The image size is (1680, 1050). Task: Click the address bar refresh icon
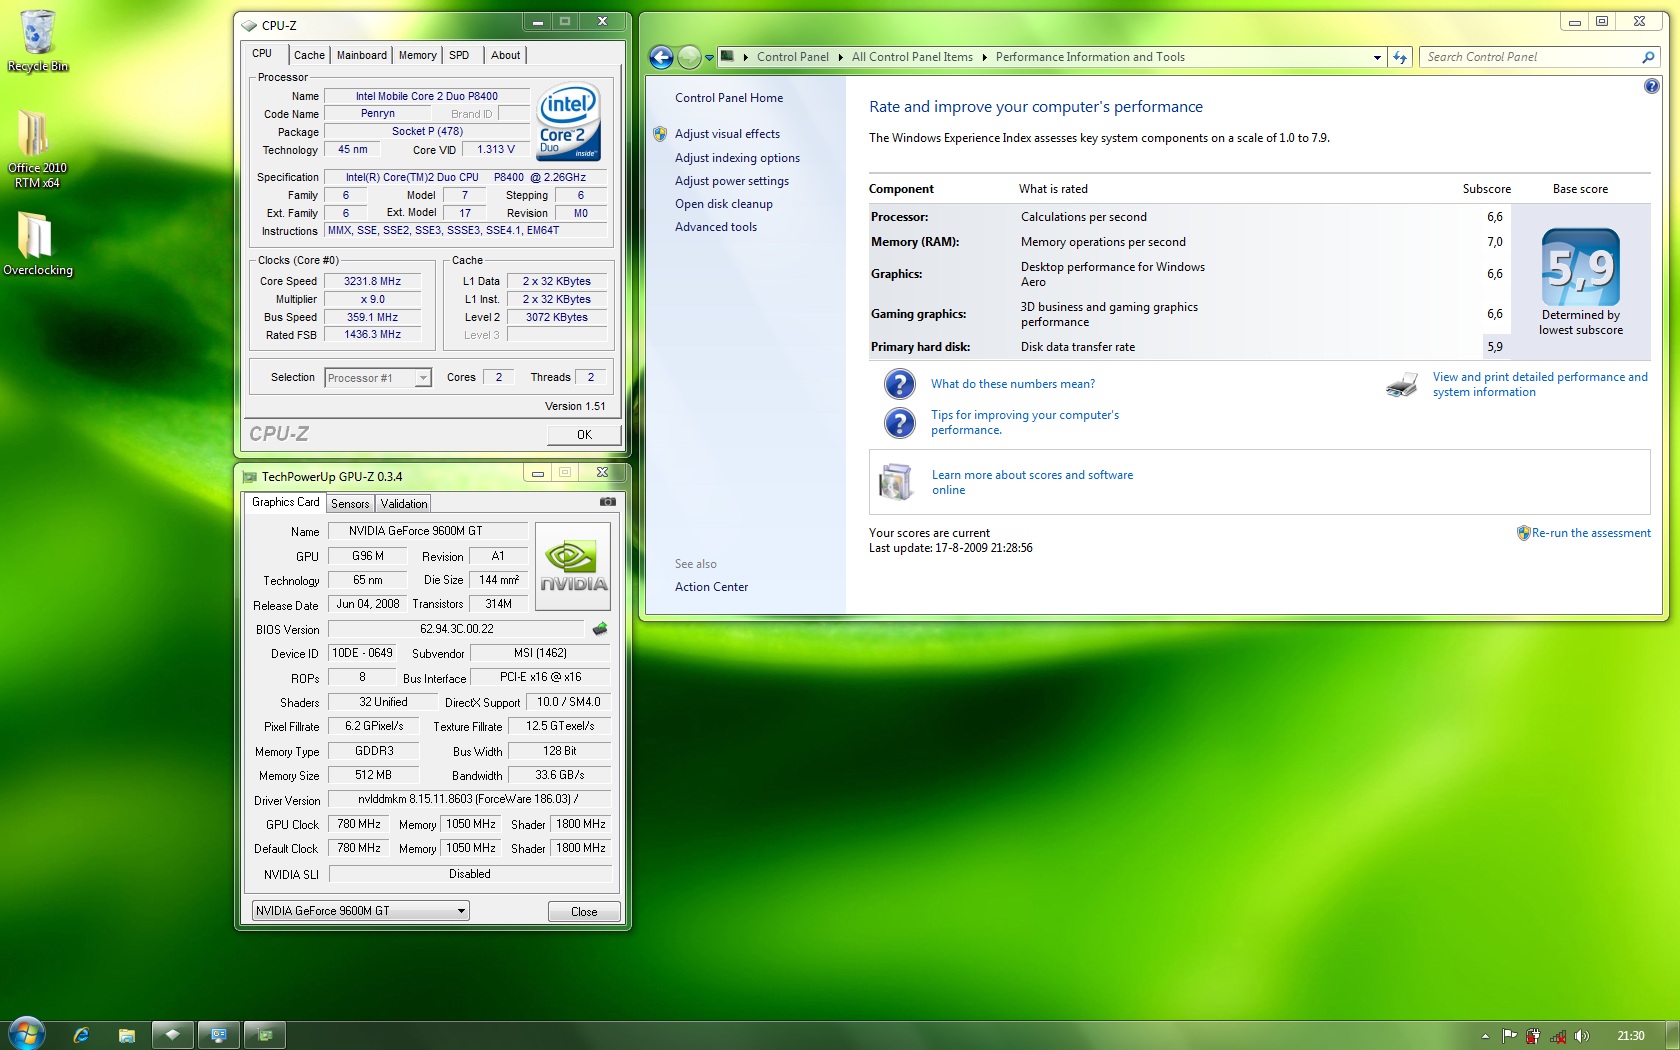(1400, 57)
